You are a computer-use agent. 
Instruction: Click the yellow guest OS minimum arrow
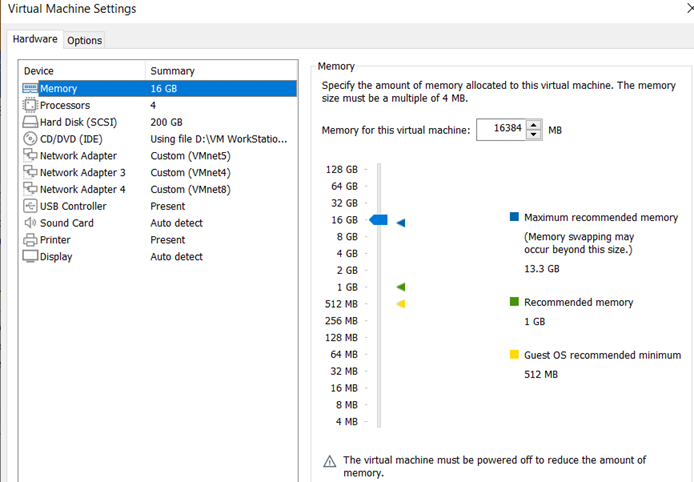pos(401,304)
